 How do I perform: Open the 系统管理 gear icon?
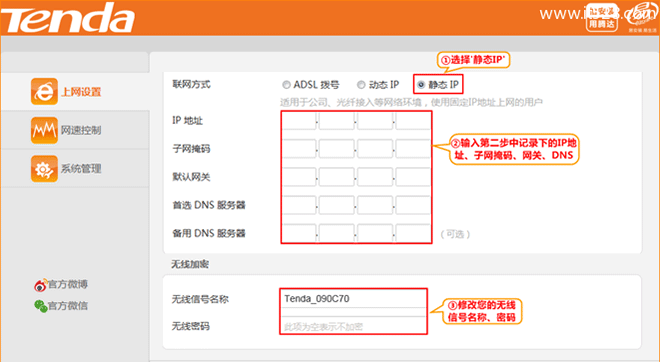44,169
